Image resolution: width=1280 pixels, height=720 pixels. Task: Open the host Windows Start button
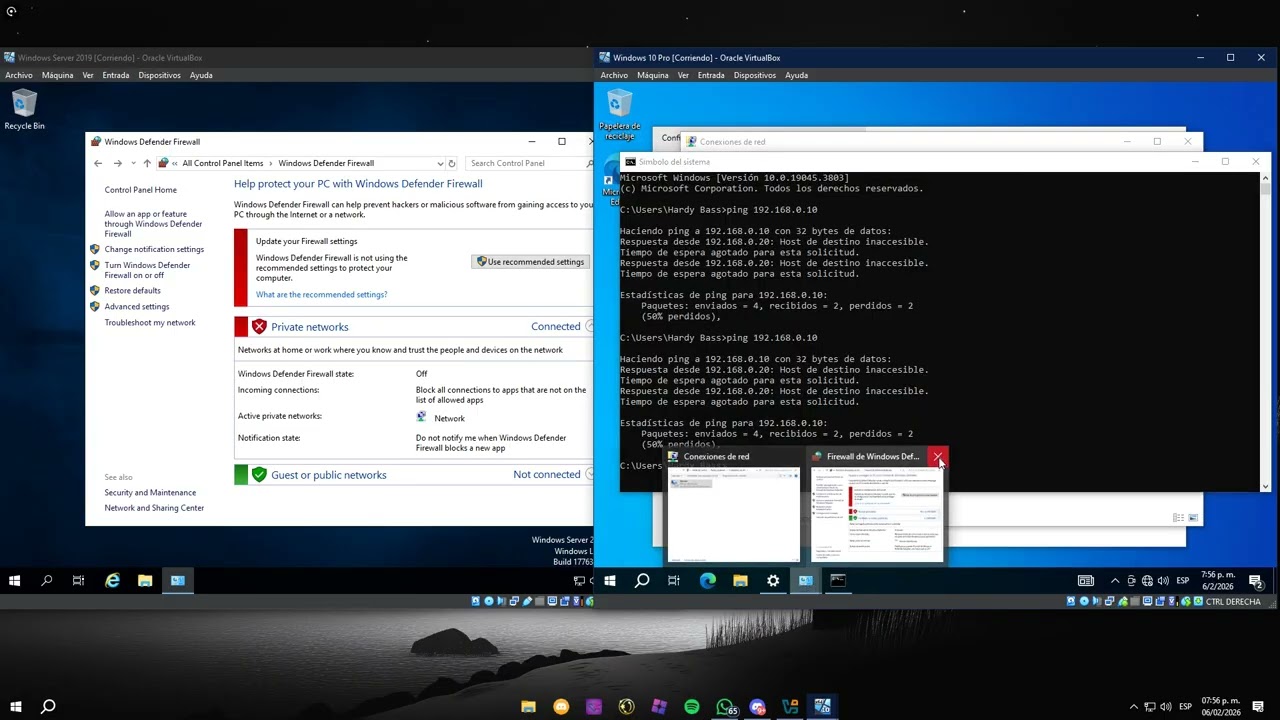(x=15, y=707)
